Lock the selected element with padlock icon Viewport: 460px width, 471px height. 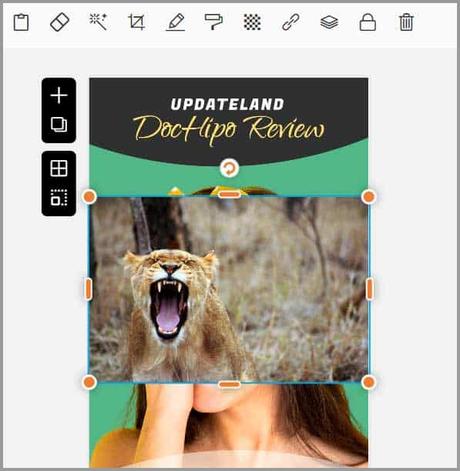click(368, 22)
